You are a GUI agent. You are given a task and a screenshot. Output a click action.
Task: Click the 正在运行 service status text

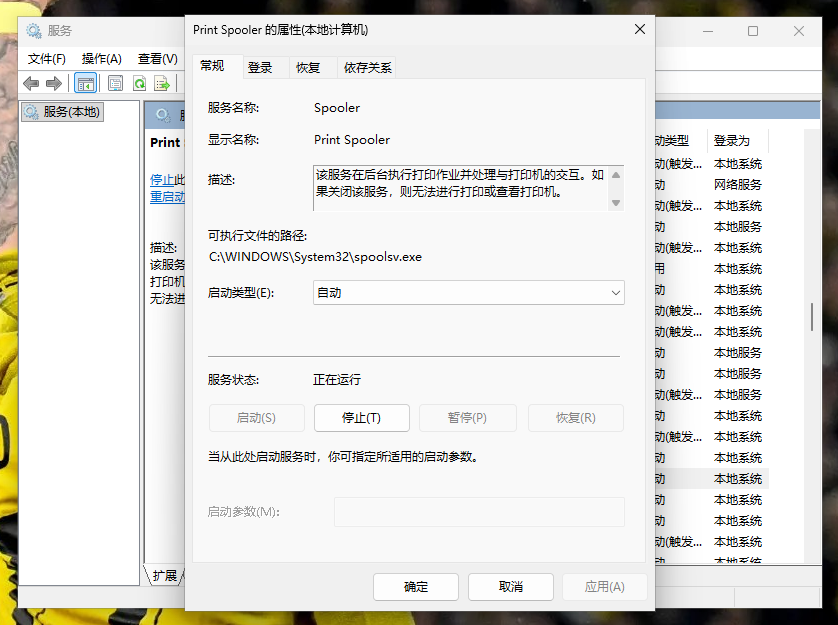point(337,380)
